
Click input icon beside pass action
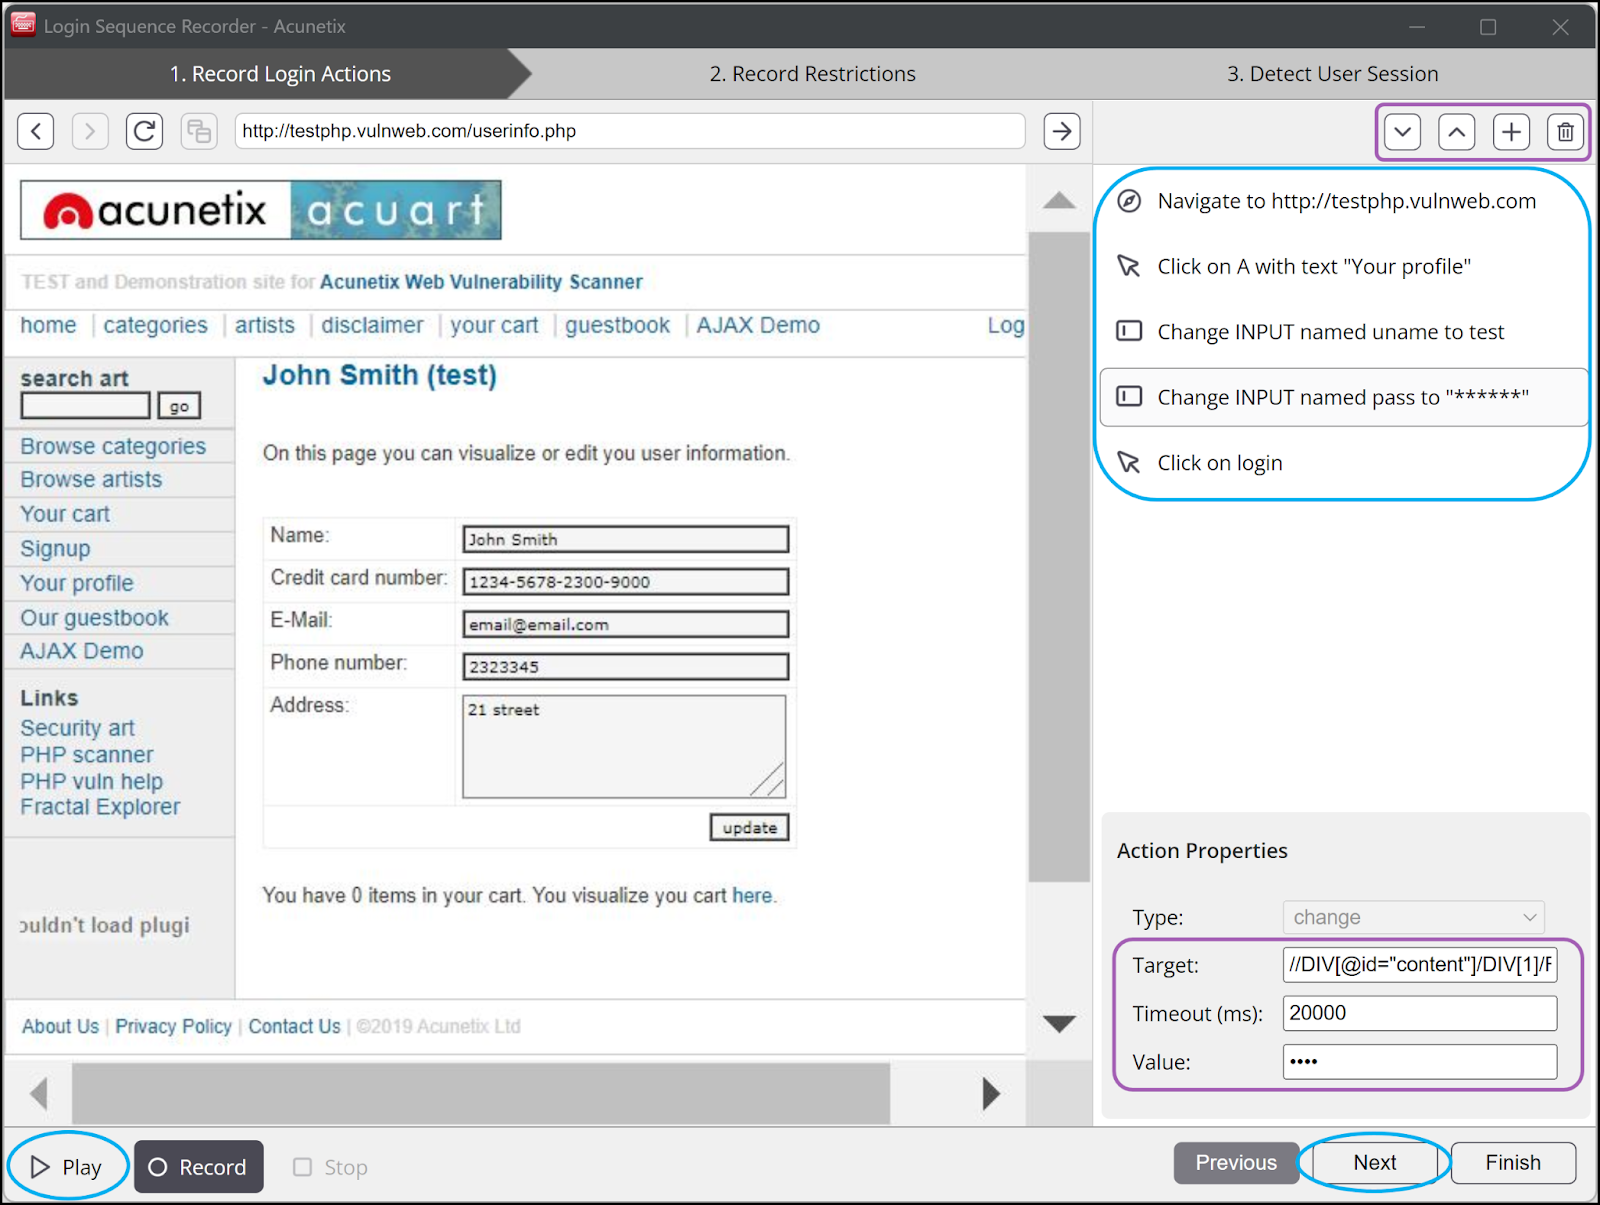[x=1129, y=396]
